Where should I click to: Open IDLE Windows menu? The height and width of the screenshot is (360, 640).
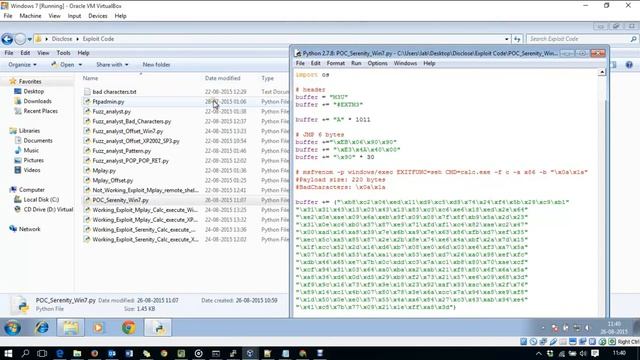pyautogui.click(x=405, y=64)
